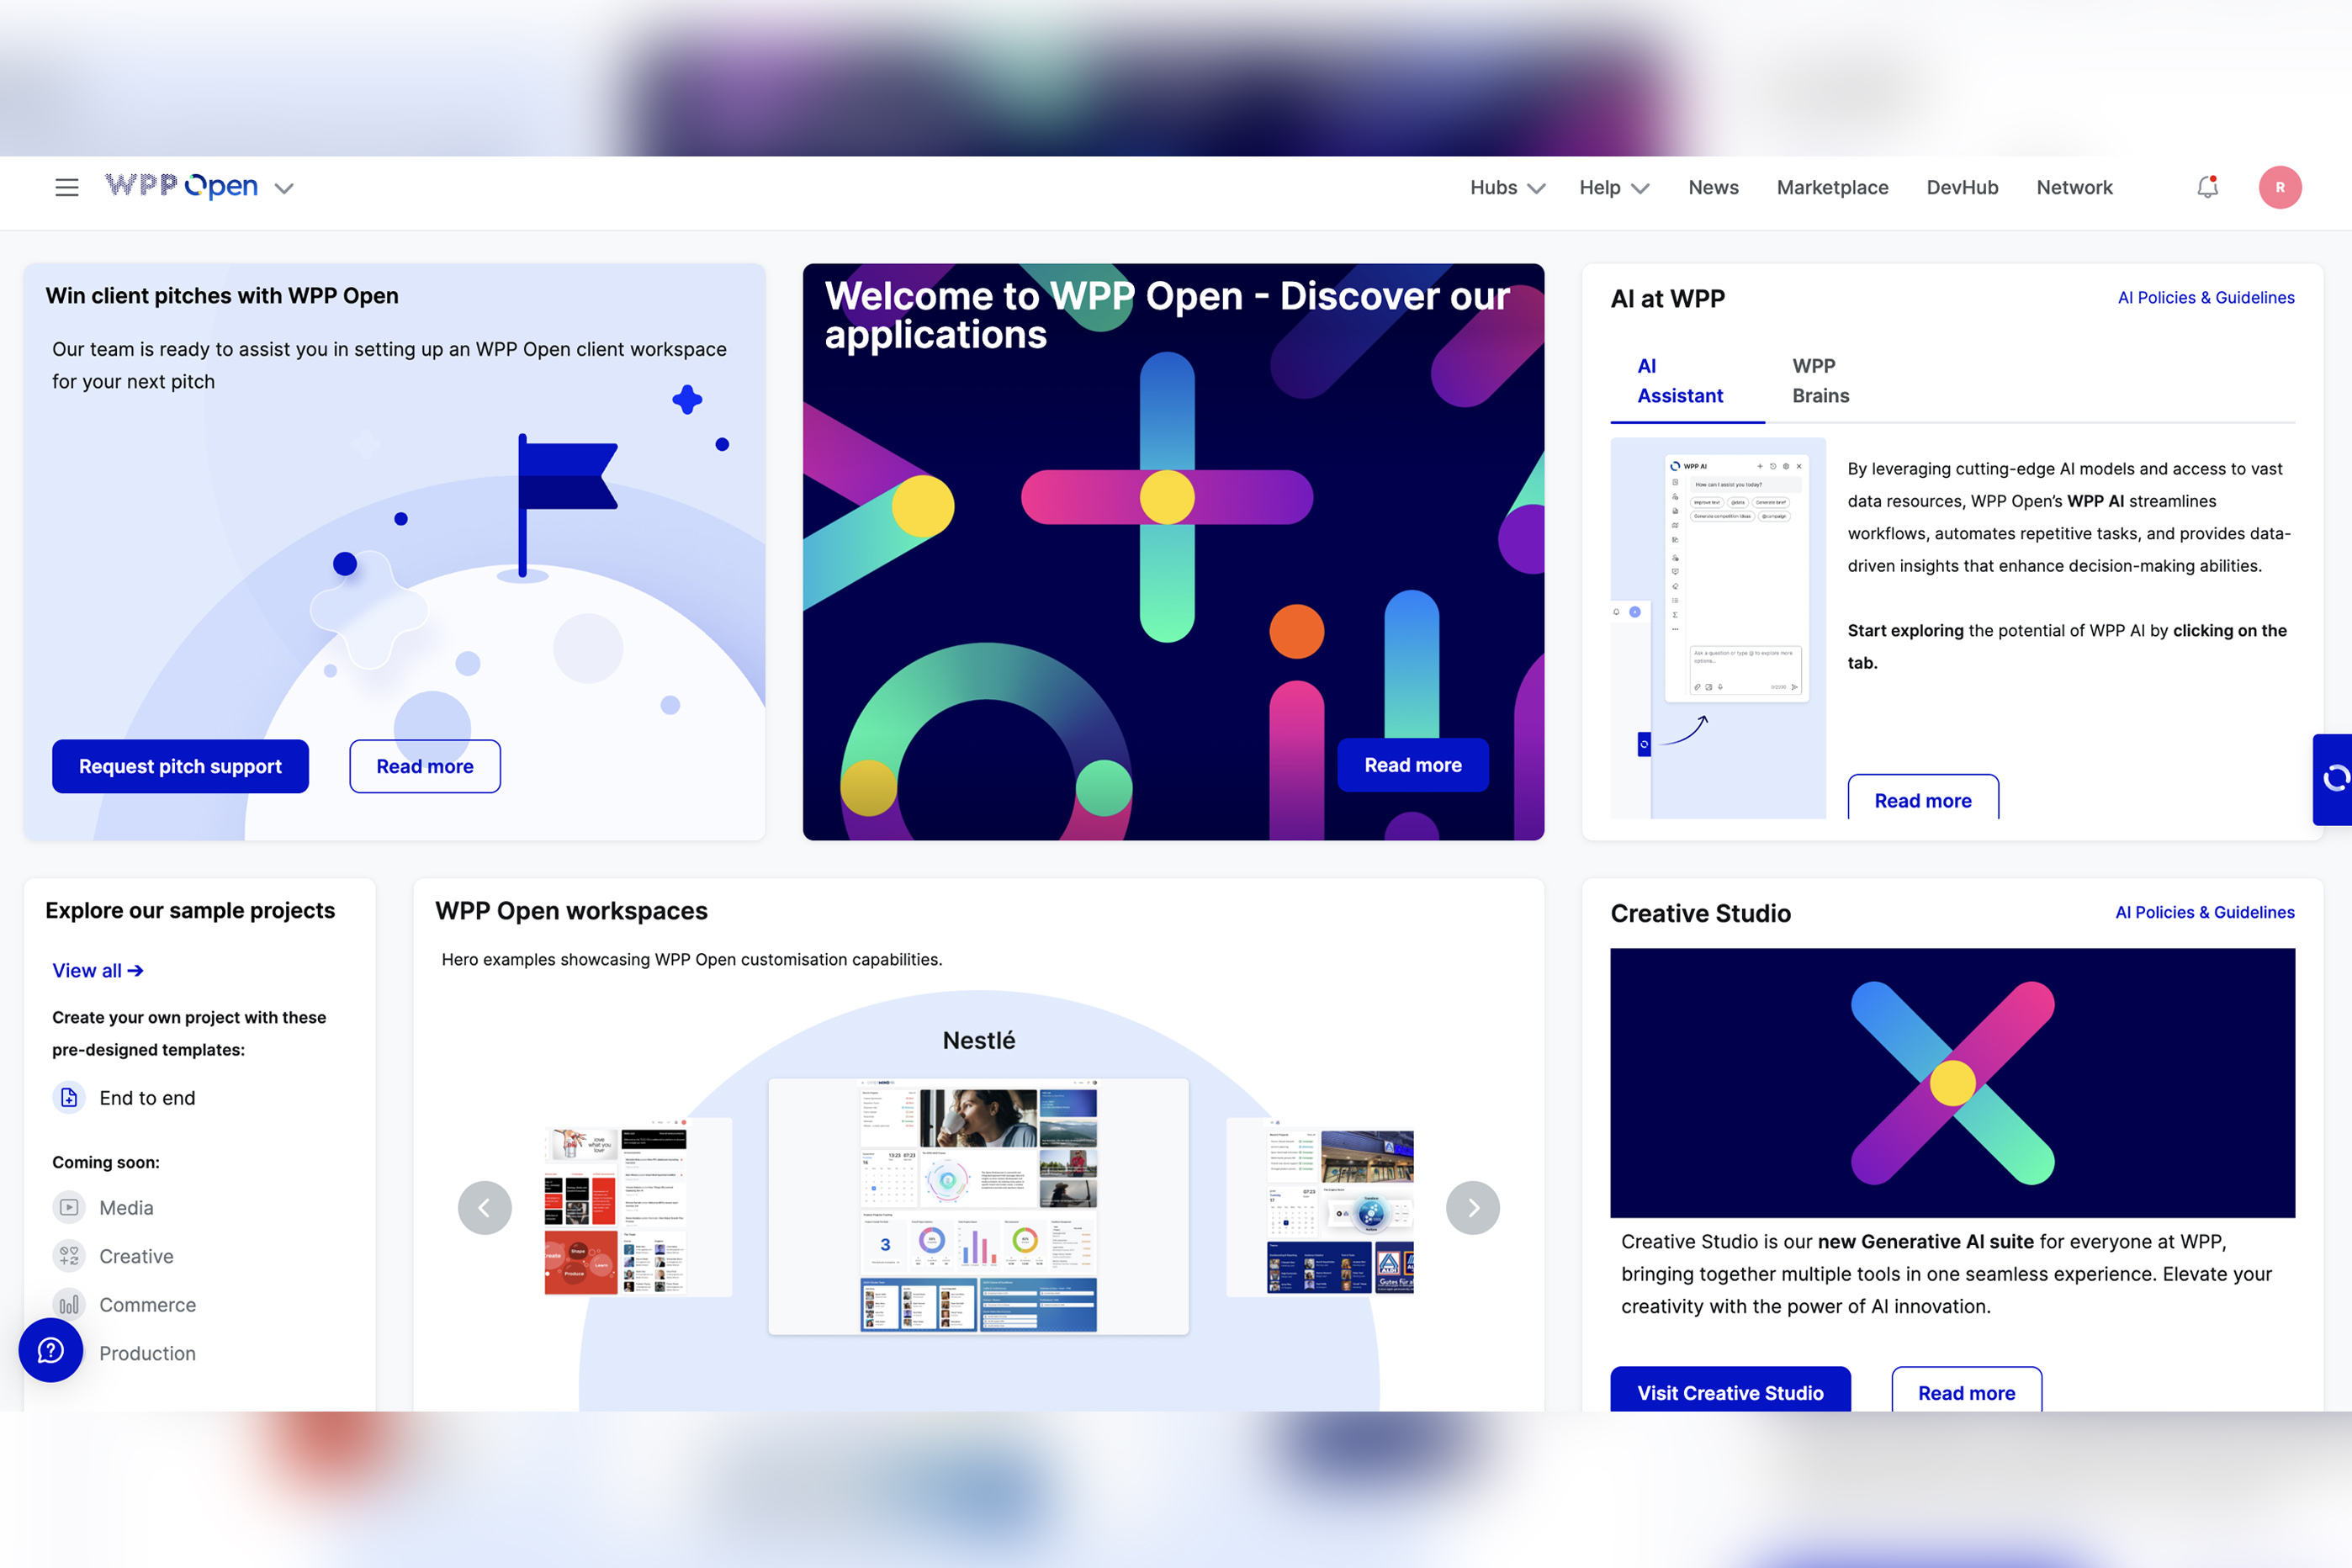Expand the Hubs dropdown menu
This screenshot has width=2352, height=1568.
point(1507,188)
